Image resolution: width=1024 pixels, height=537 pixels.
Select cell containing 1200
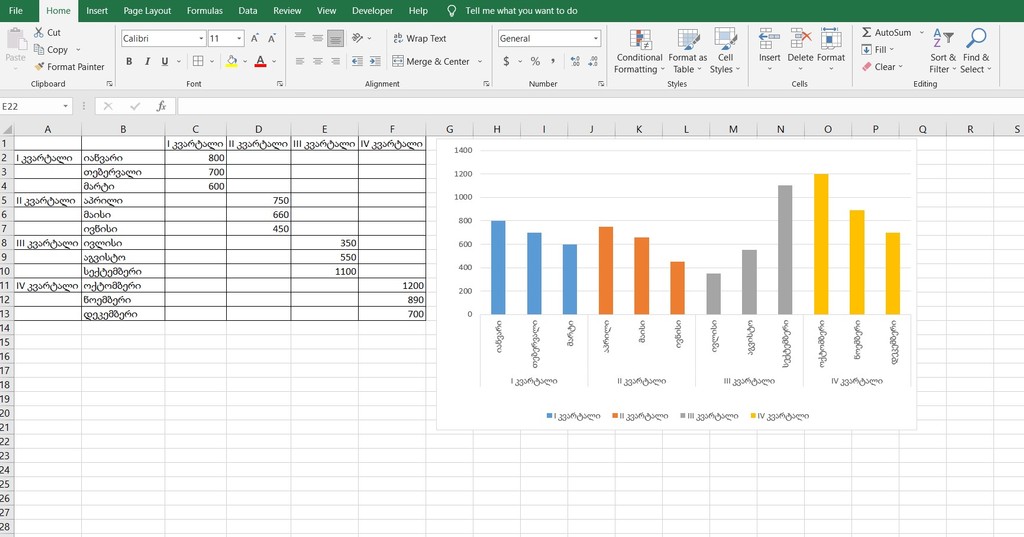392,285
